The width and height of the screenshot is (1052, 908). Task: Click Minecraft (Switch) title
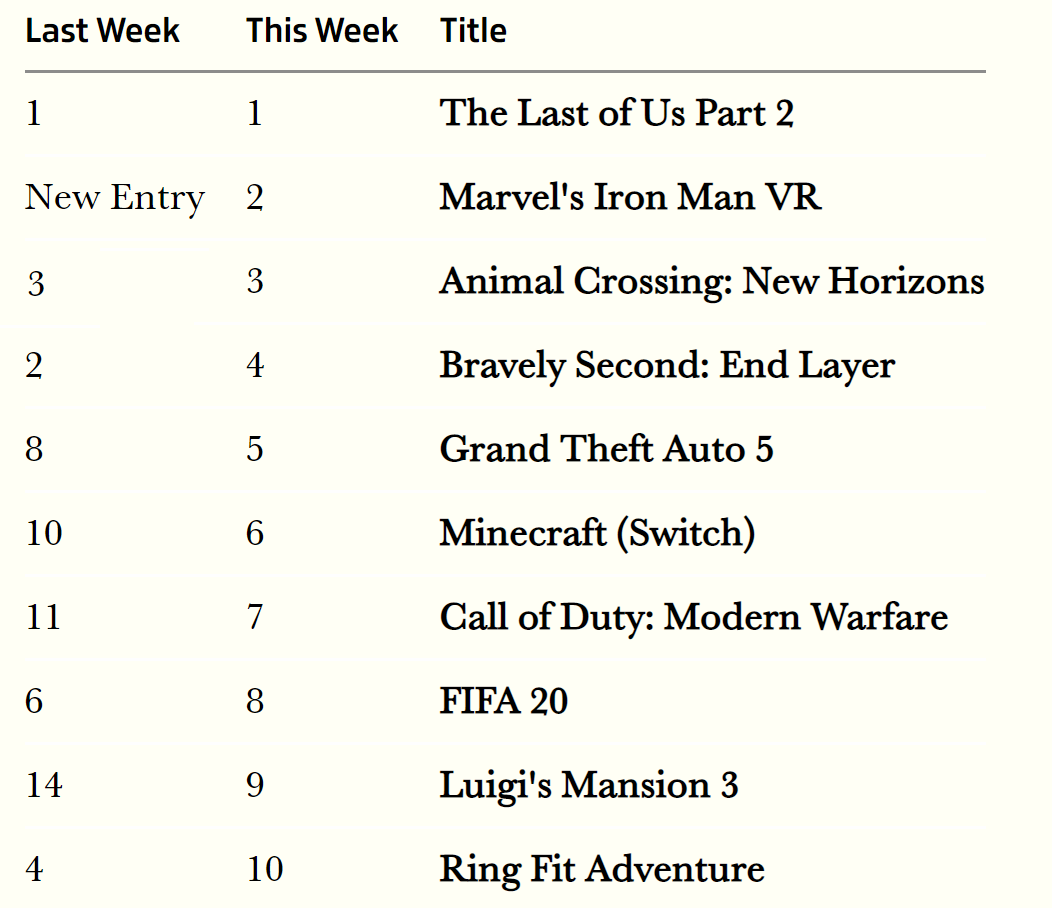(x=597, y=534)
